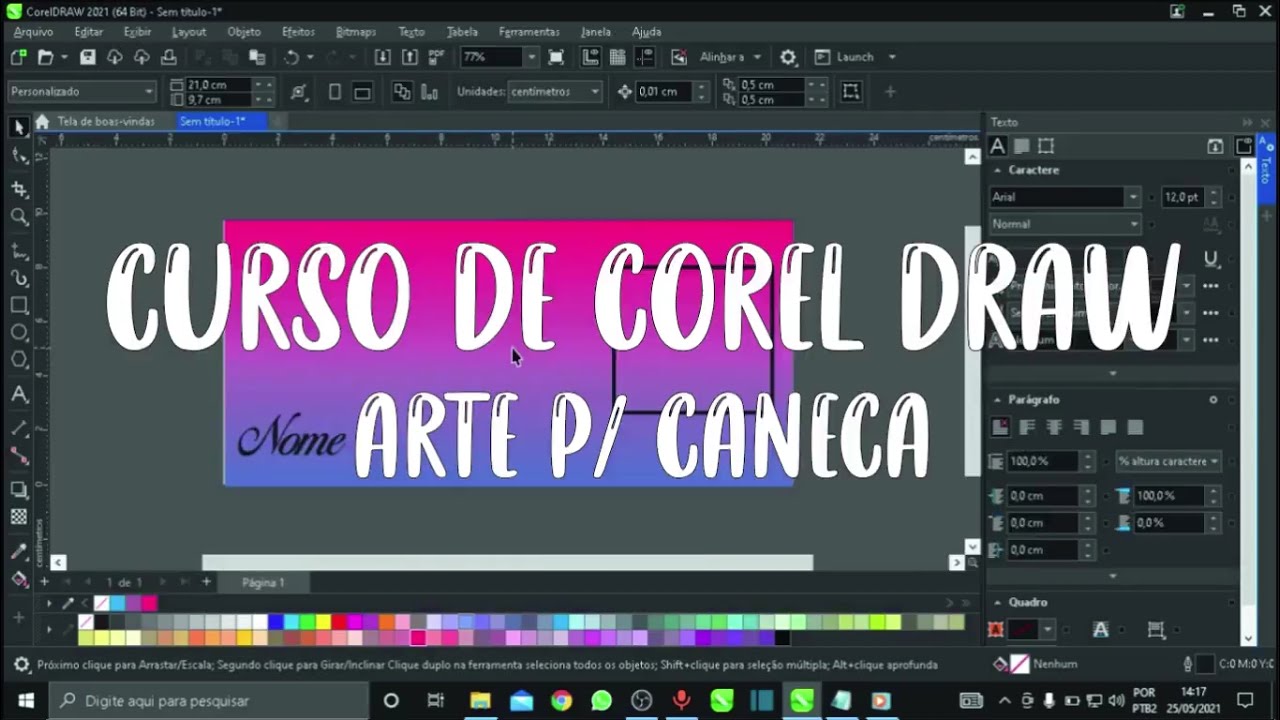The height and width of the screenshot is (720, 1280).
Task: Set portrait page orientation
Action: click(x=335, y=91)
